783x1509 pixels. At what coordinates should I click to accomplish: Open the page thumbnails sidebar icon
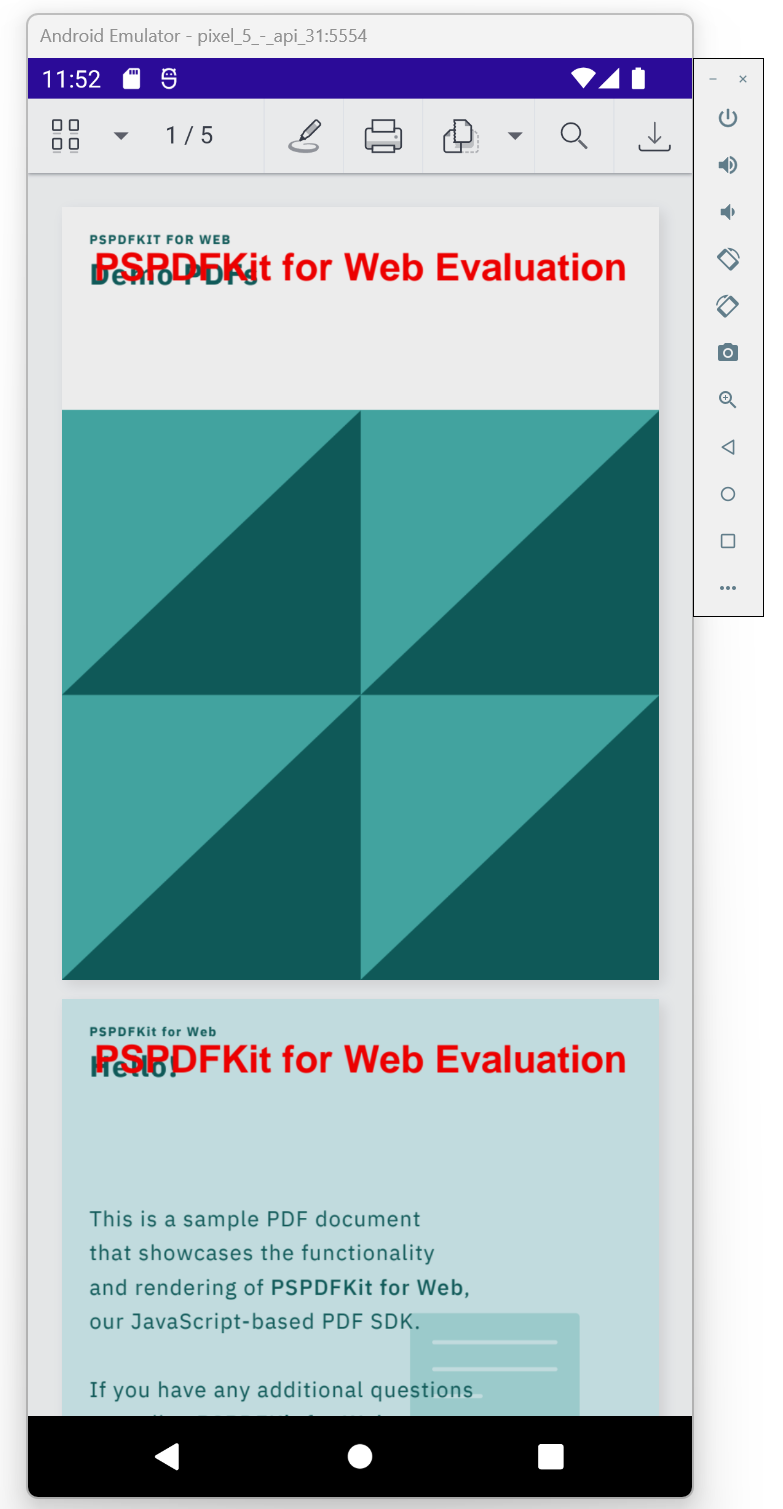click(x=66, y=136)
